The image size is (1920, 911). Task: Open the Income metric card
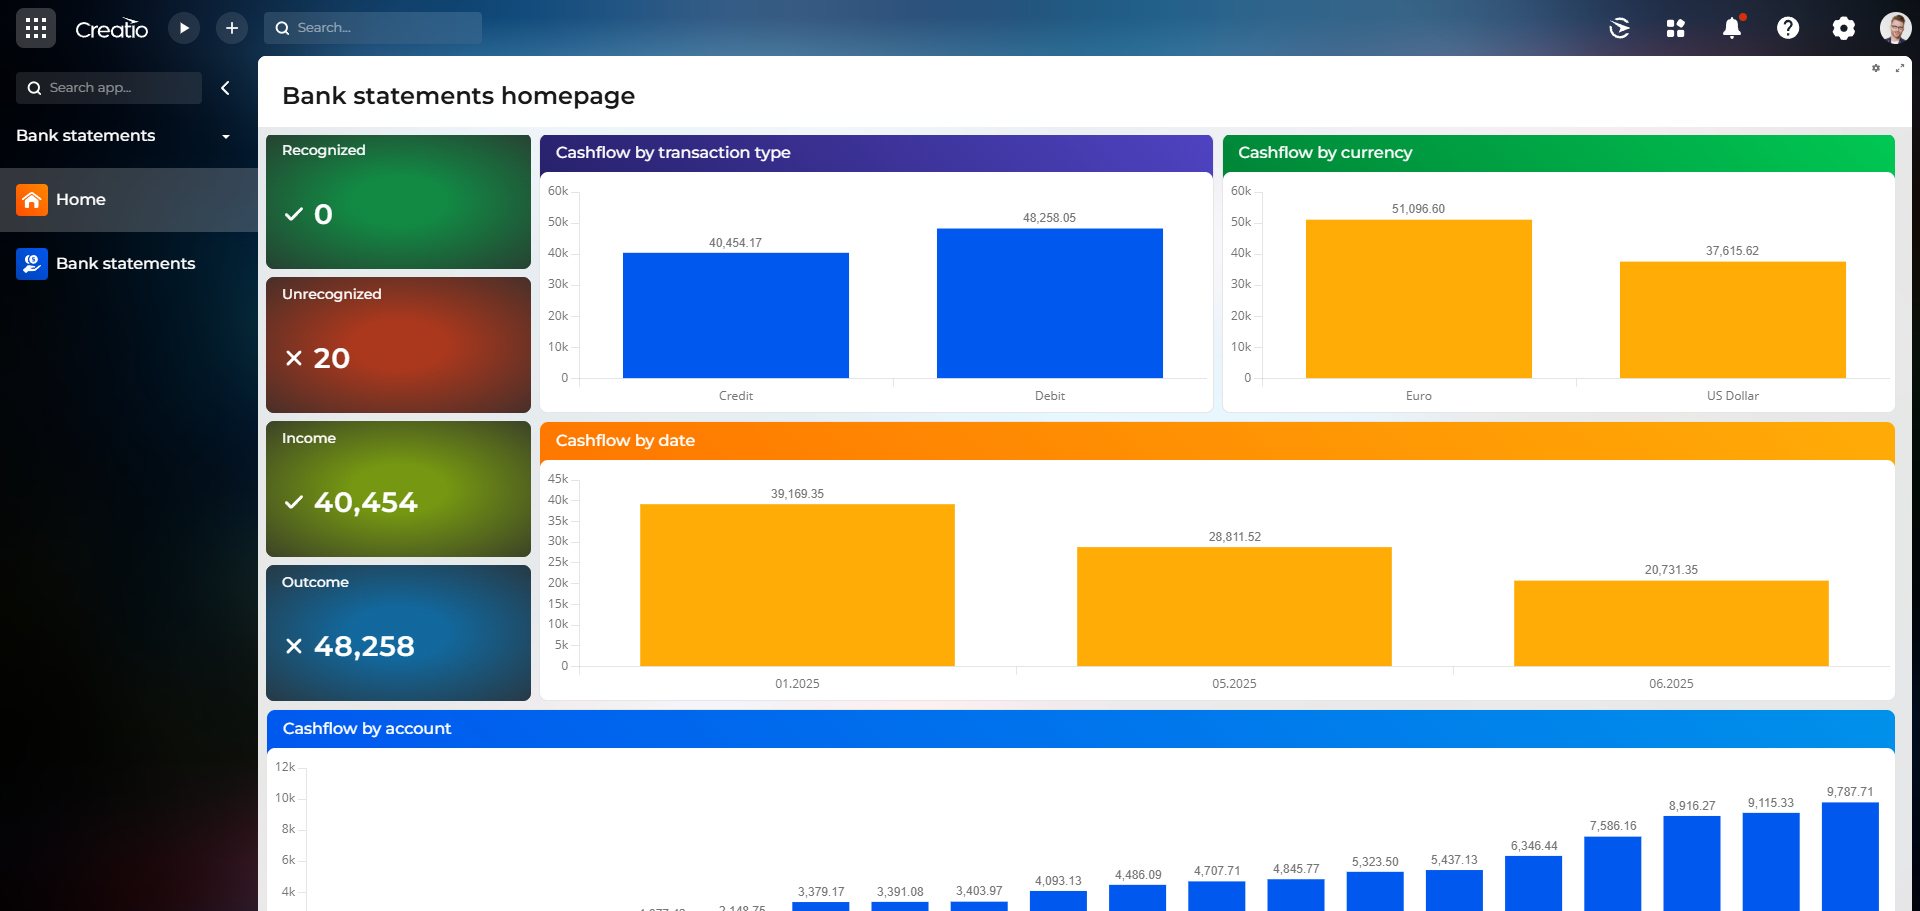(x=398, y=489)
